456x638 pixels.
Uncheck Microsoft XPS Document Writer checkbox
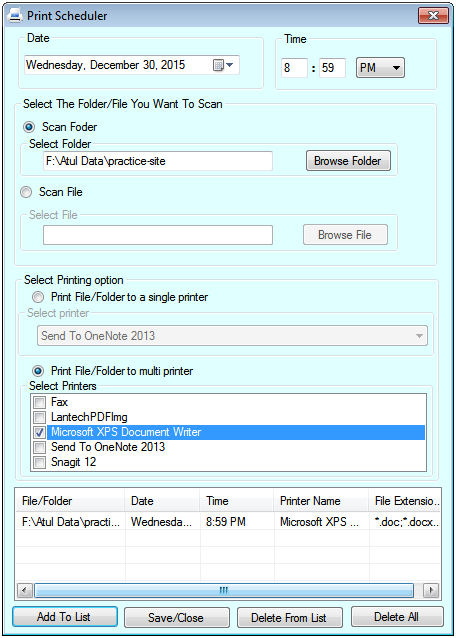(39, 433)
